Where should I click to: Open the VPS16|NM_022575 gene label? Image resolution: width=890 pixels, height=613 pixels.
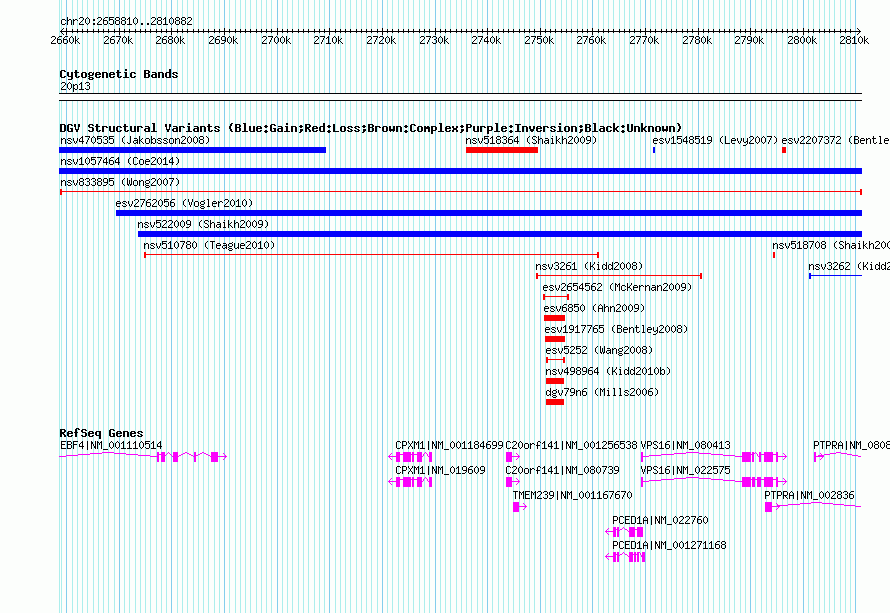[685, 471]
